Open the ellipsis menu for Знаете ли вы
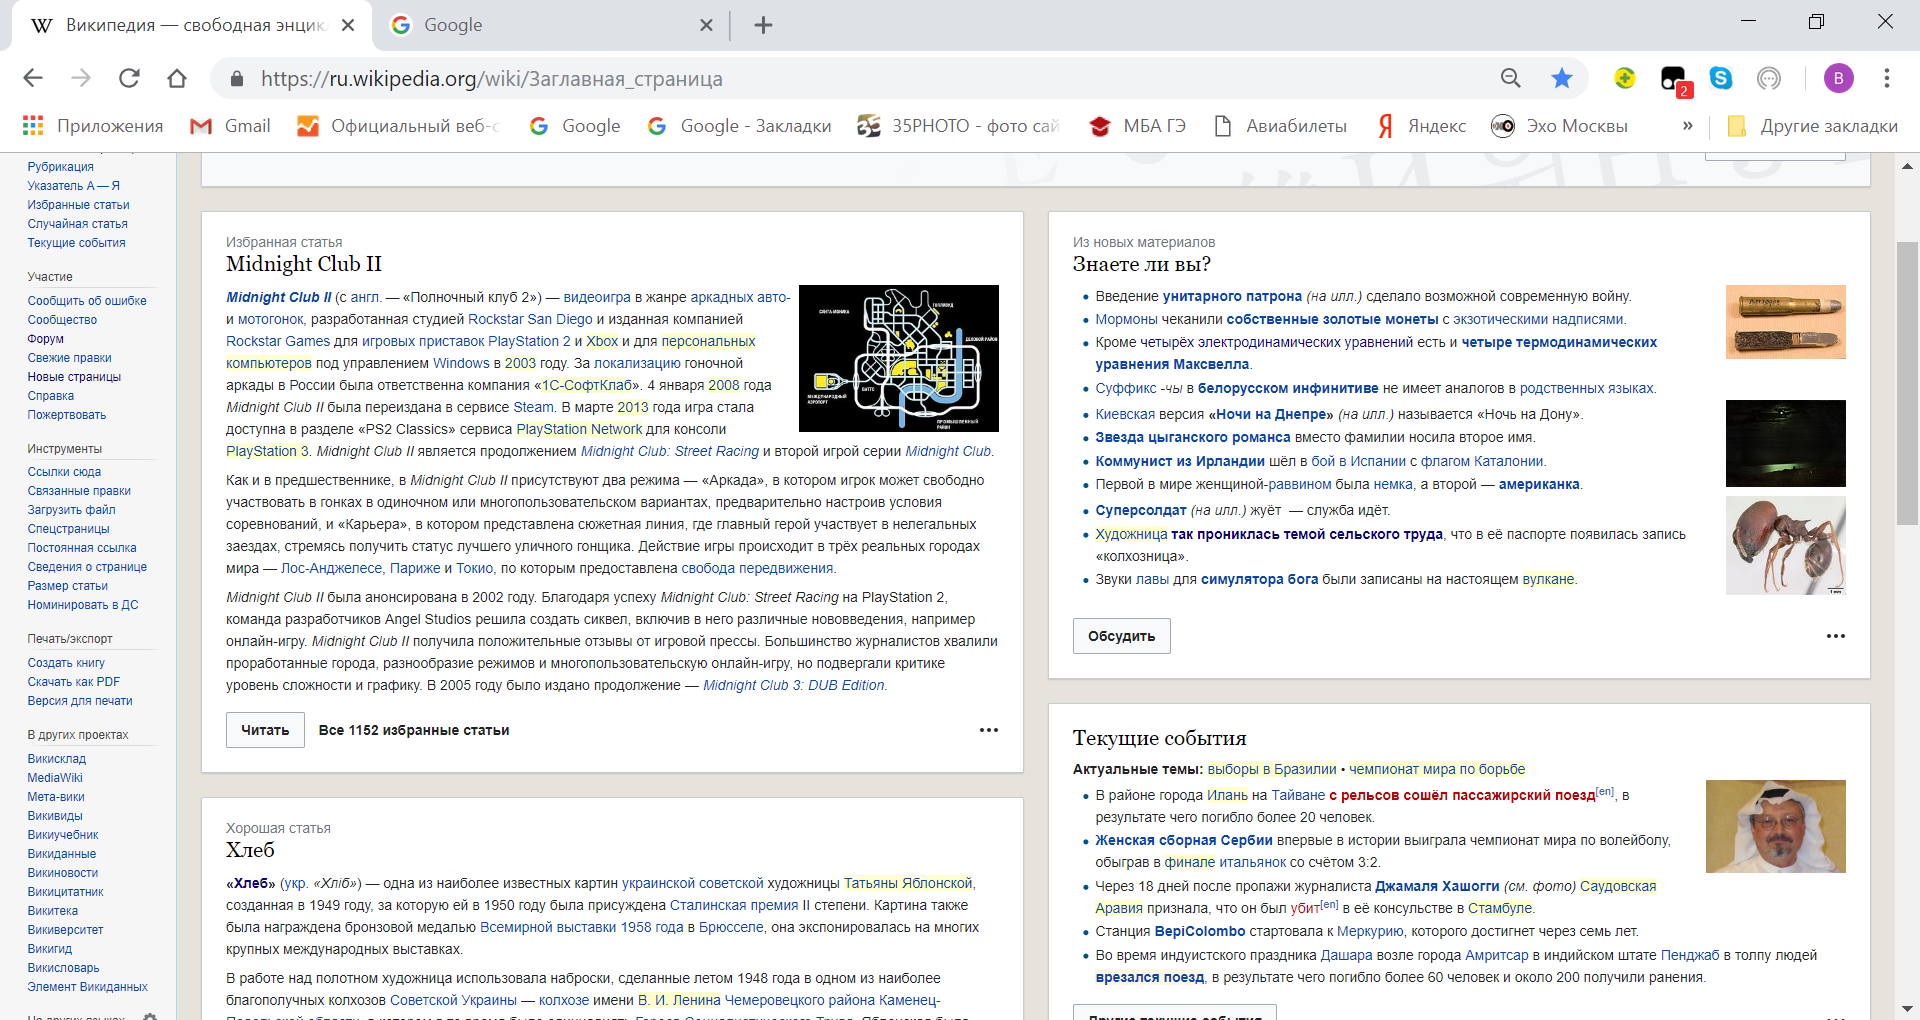This screenshot has height=1020, width=1920. tap(1836, 636)
